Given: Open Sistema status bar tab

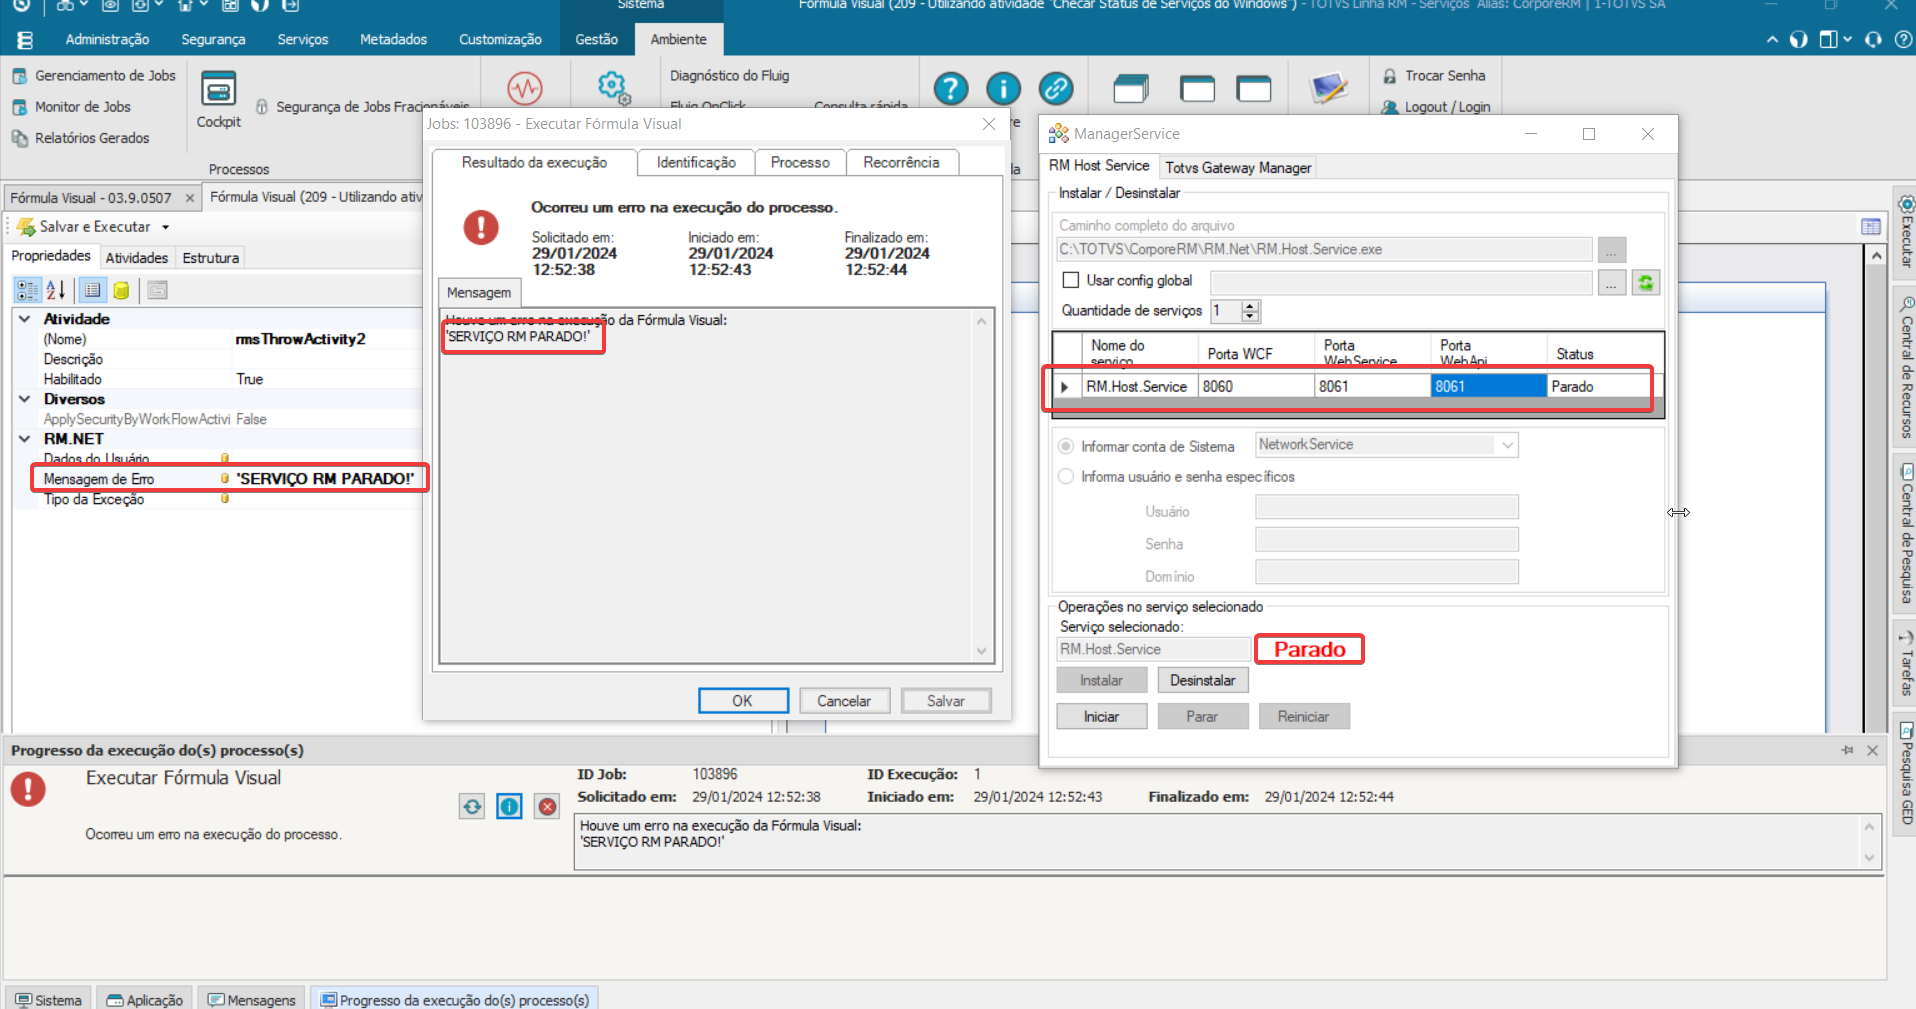Looking at the screenshot, I should click(x=49, y=1000).
